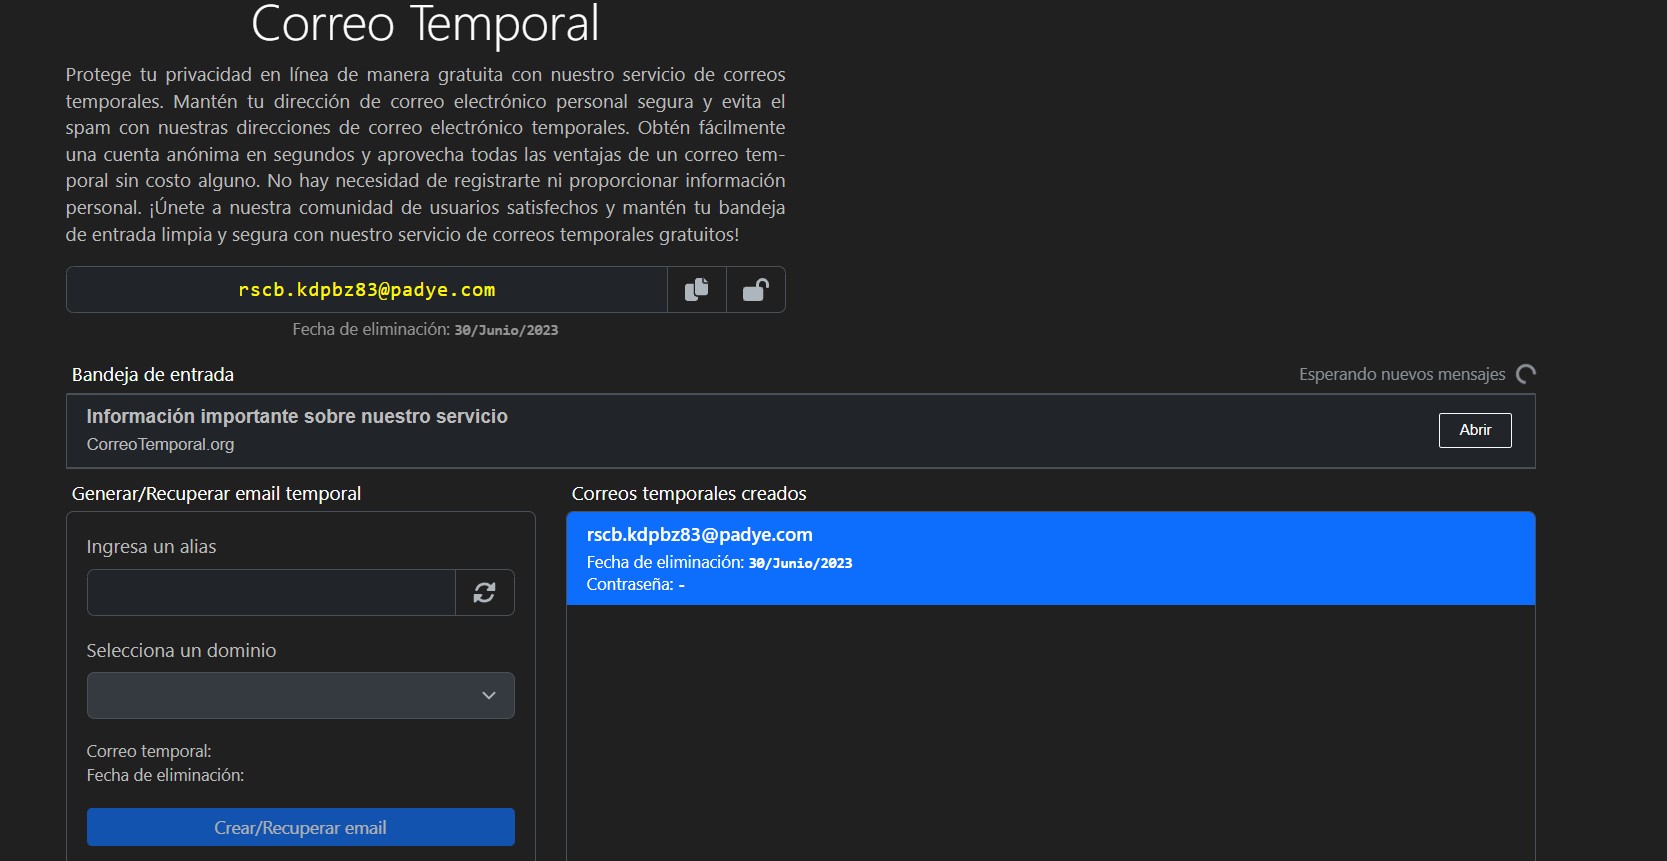Click Crear/Recuperar email button
The width and height of the screenshot is (1667, 861).
[301, 827]
